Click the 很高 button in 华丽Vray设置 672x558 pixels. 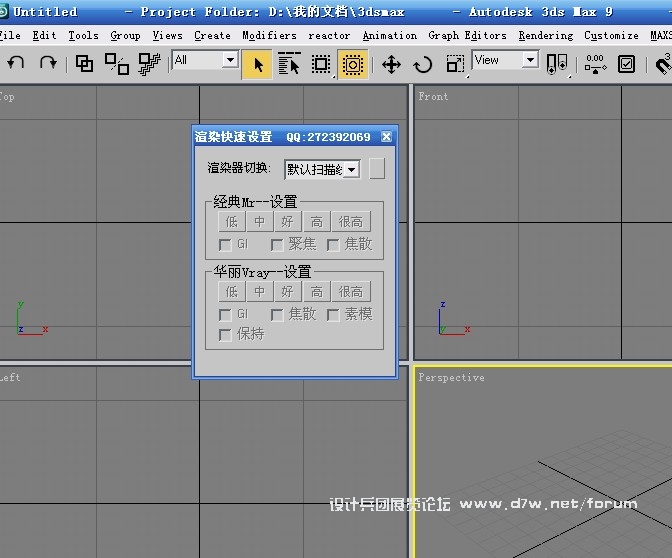coord(351,292)
